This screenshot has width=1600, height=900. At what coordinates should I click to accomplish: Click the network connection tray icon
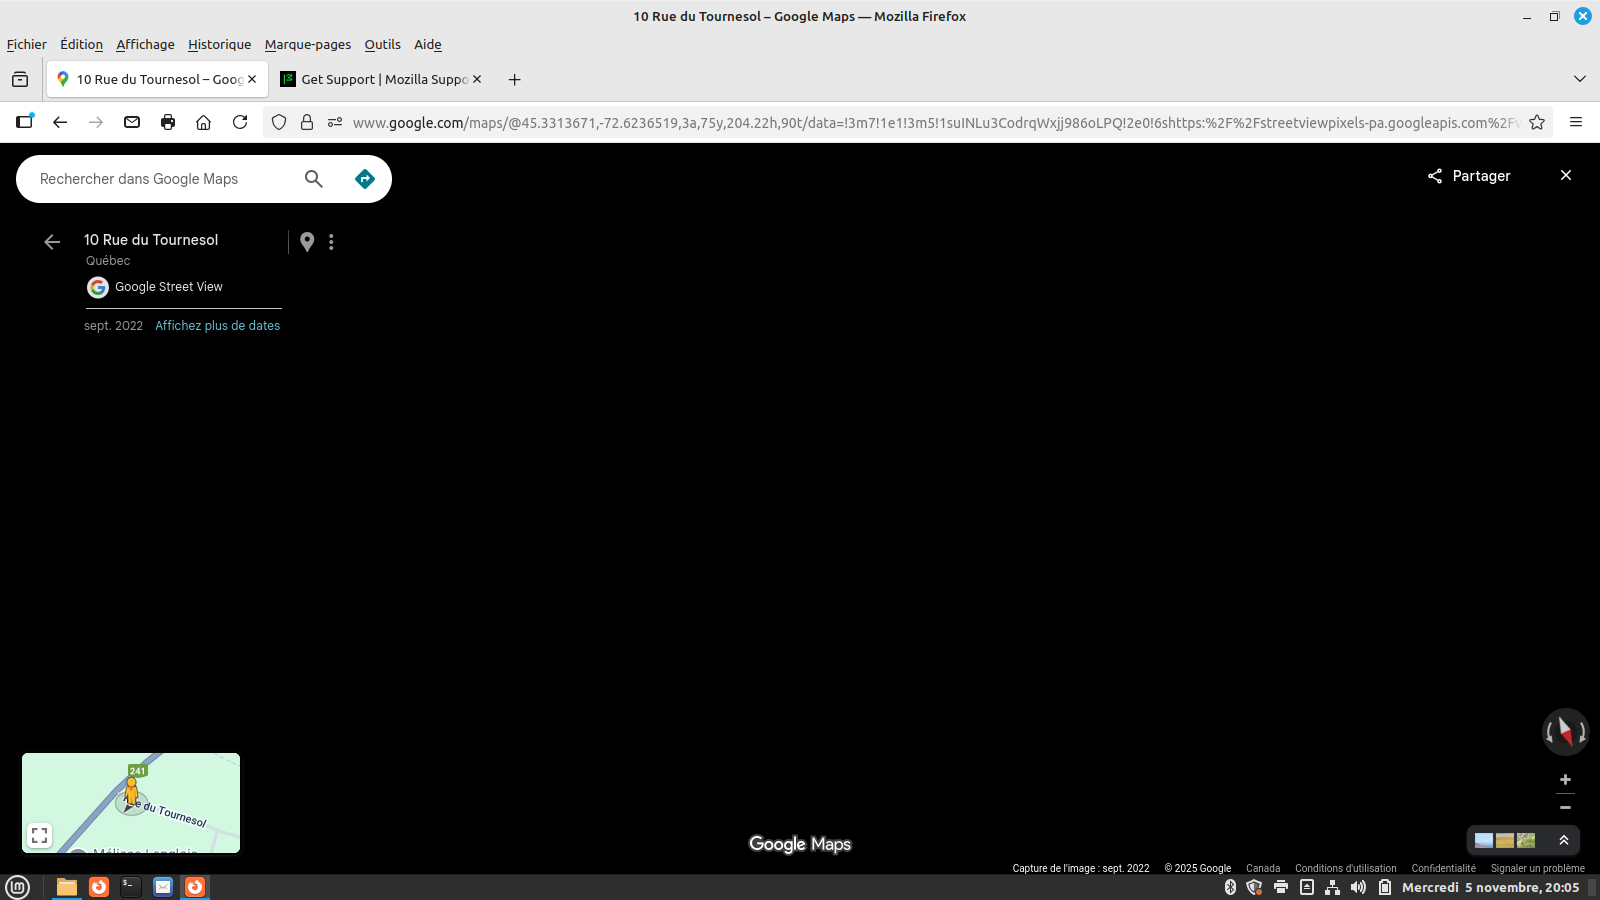coord(1332,887)
